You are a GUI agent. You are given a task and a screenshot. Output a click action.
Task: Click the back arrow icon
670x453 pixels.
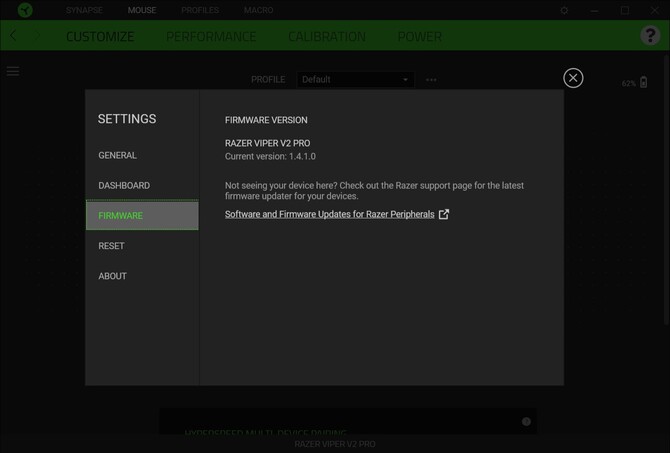pos(14,36)
